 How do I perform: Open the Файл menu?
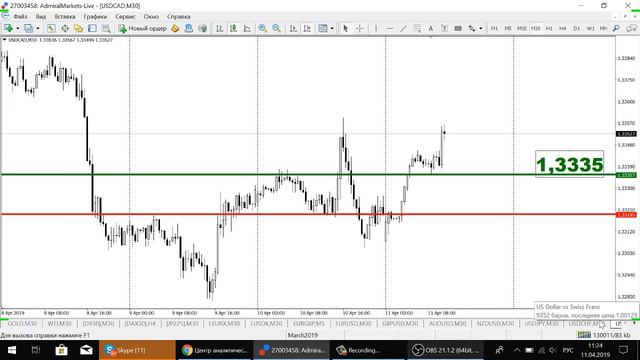tap(20, 17)
